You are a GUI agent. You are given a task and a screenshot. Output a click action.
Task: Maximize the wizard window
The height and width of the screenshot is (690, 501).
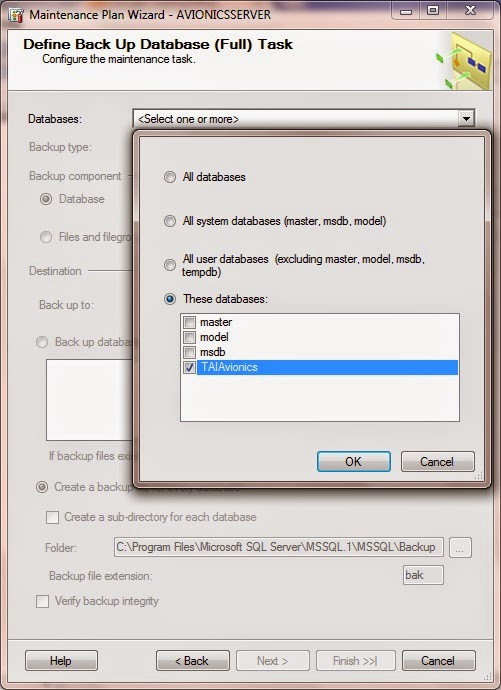(x=433, y=11)
